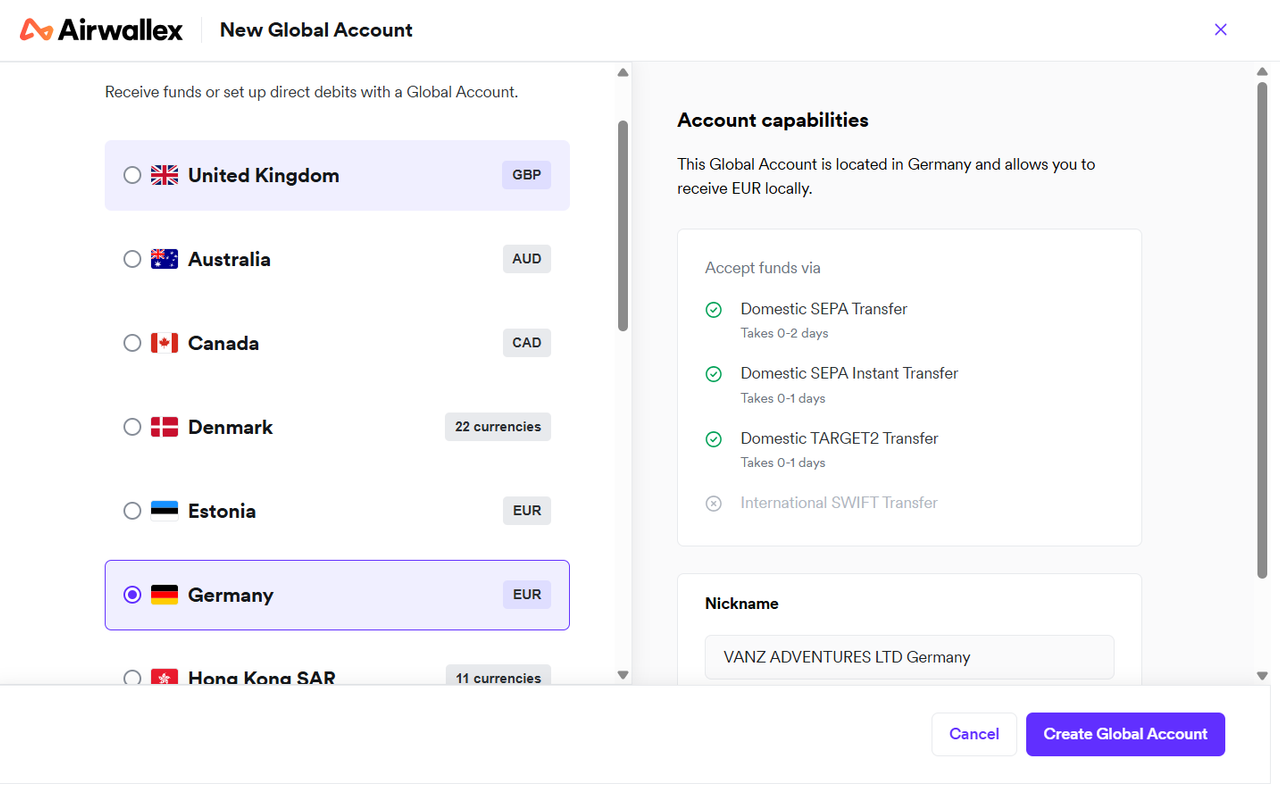Select the Canada radio button
1280x792 pixels.
click(x=132, y=343)
